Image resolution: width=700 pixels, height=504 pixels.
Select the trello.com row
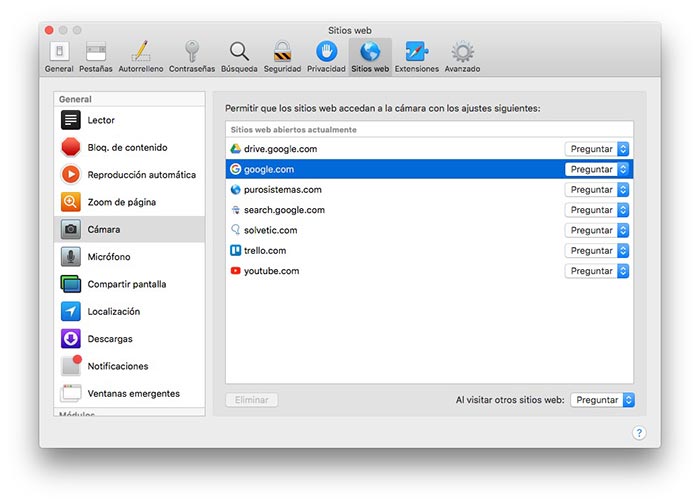429,250
